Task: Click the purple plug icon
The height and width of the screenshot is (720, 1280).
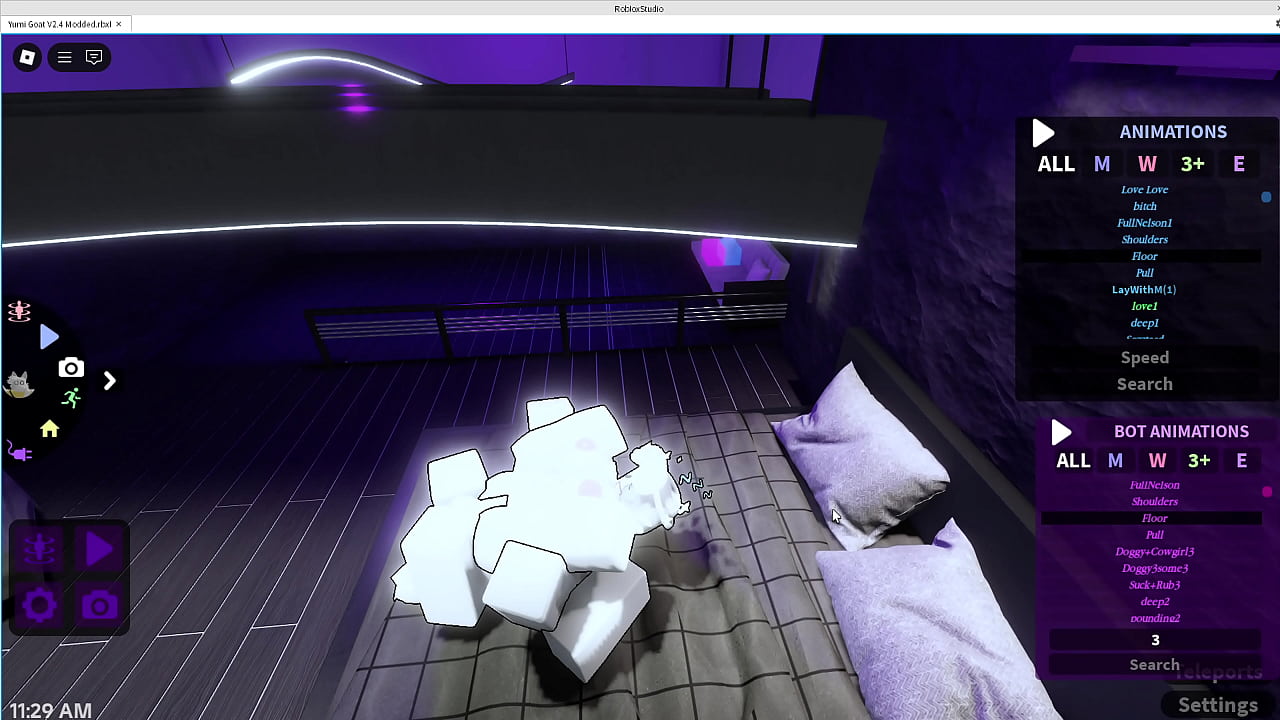Action: 20,453
